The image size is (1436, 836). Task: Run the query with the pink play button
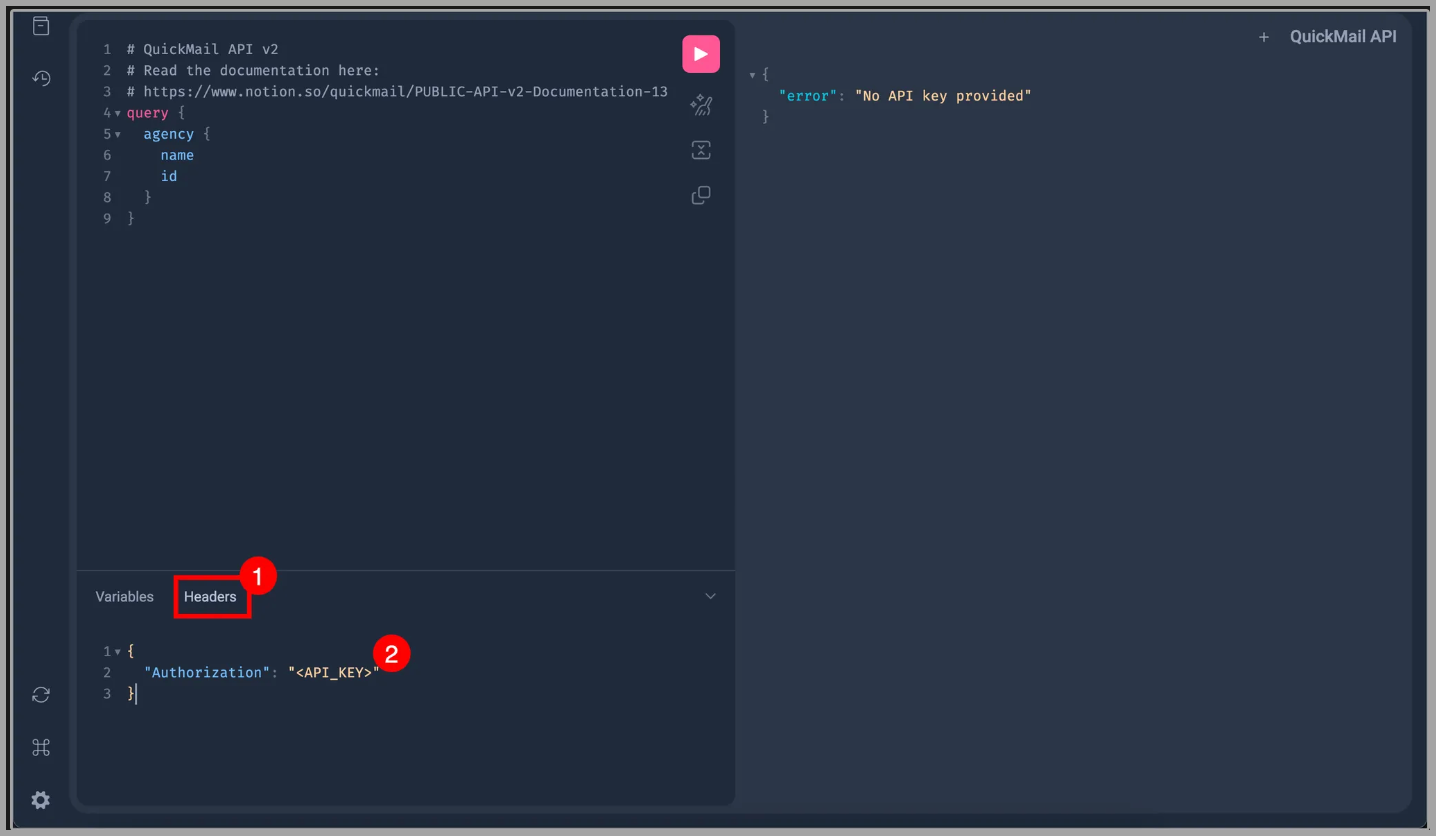(701, 54)
